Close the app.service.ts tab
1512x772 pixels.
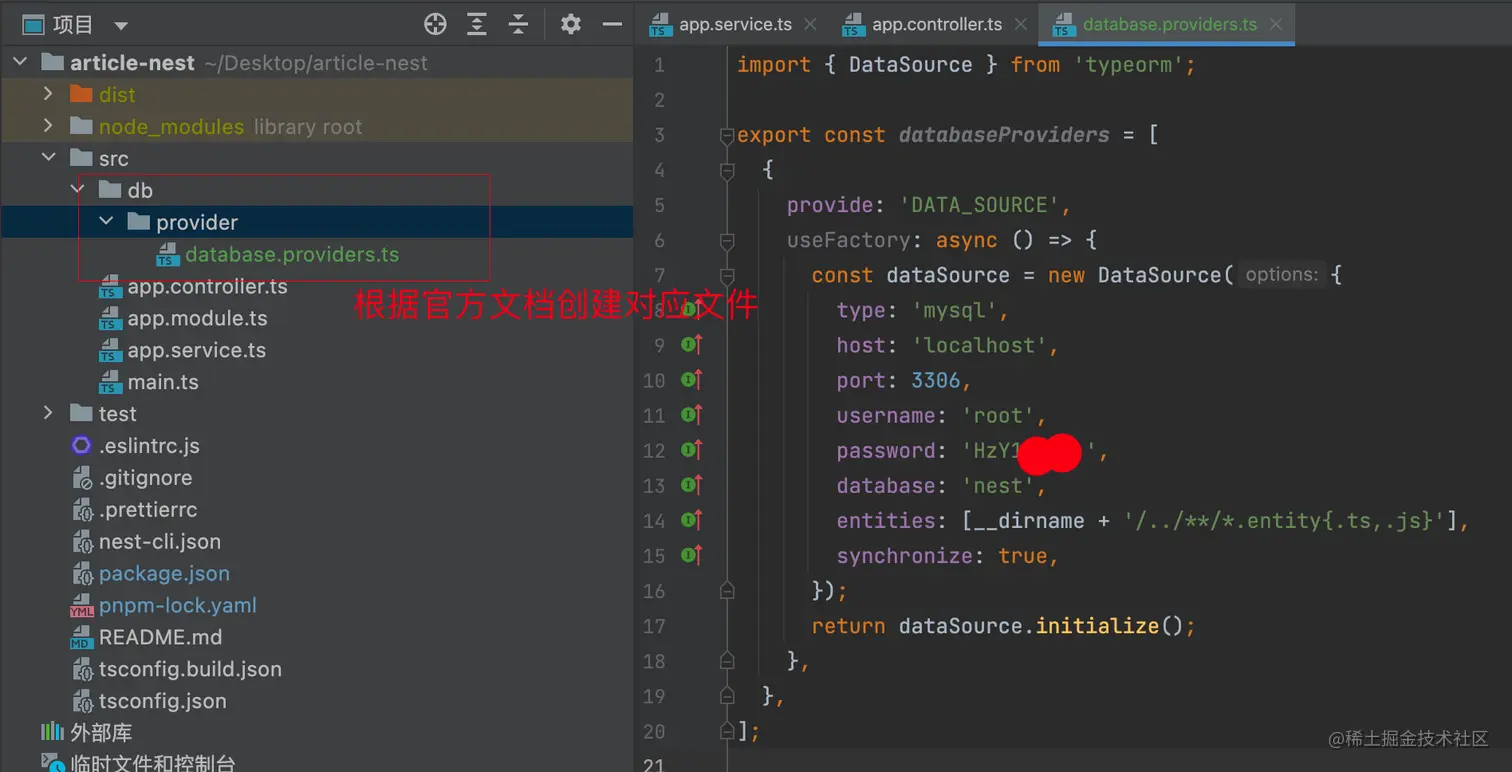point(810,25)
